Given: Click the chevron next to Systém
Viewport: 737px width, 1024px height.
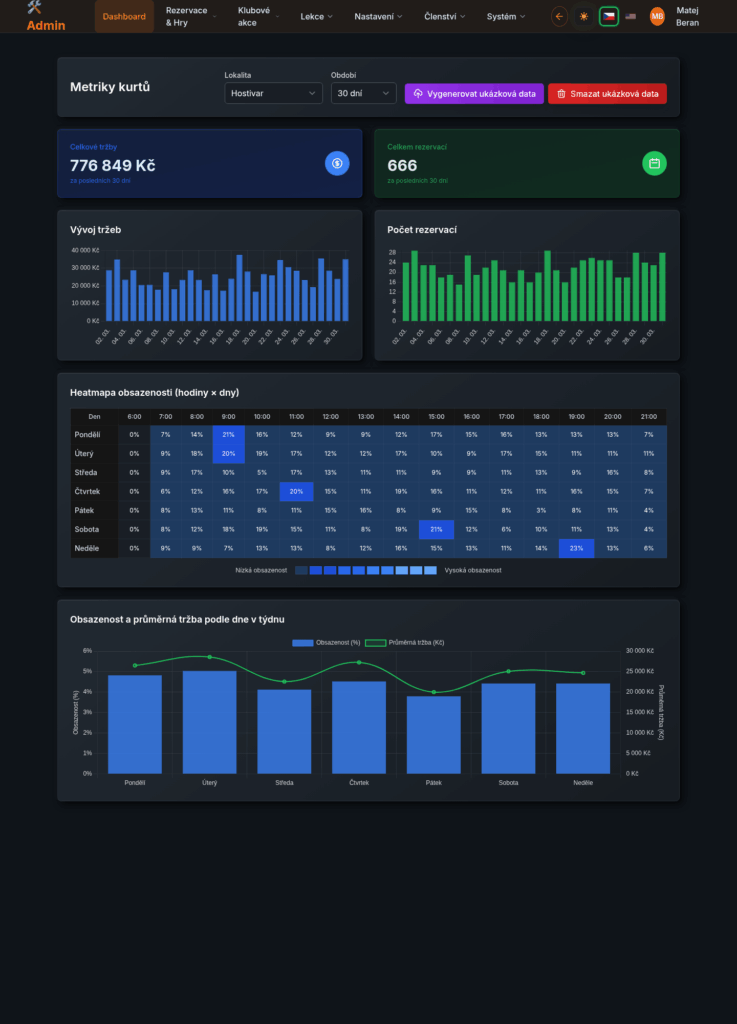Looking at the screenshot, I should (522, 16).
